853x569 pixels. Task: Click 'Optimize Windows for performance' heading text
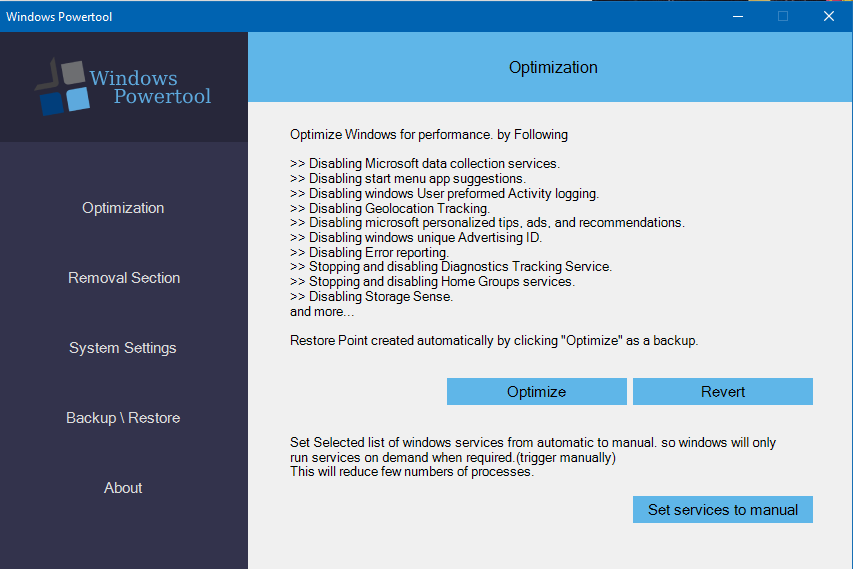[429, 134]
